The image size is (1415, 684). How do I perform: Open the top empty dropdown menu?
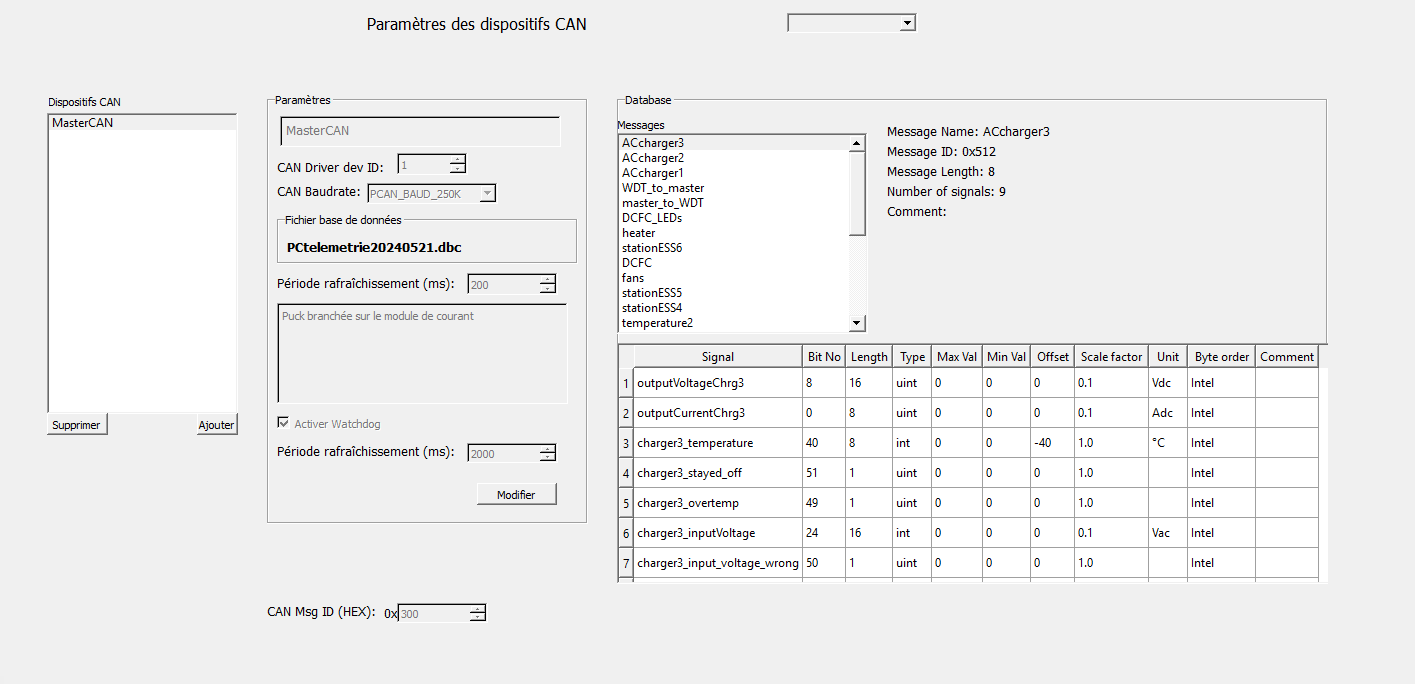click(851, 23)
